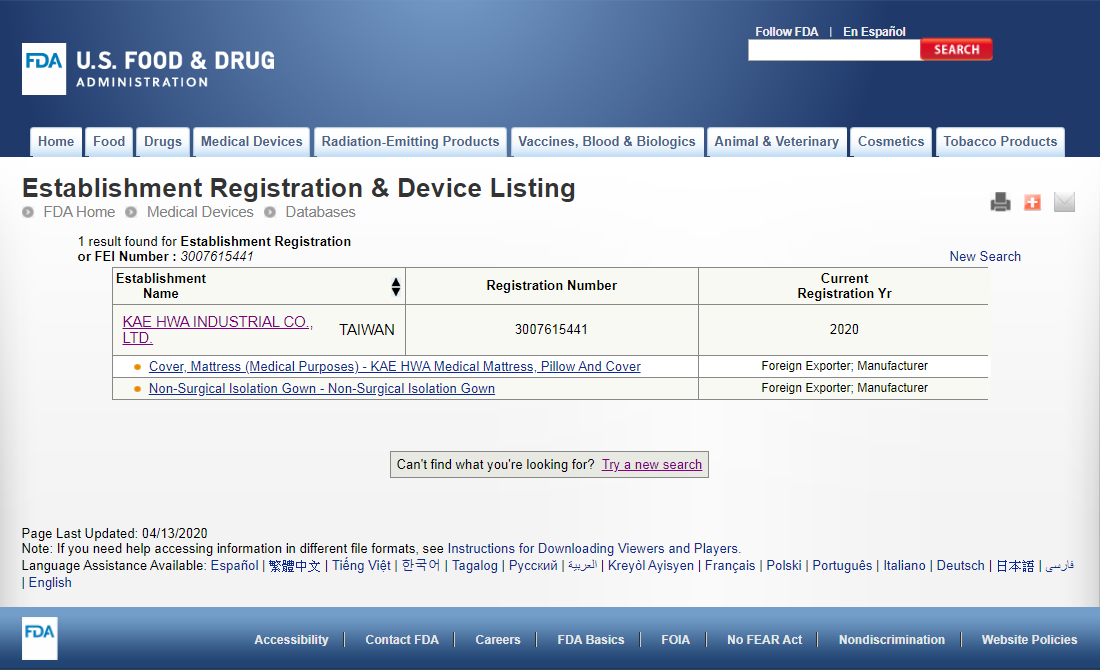Select Español language assistance
This screenshot has height=670, width=1100.
[234, 565]
